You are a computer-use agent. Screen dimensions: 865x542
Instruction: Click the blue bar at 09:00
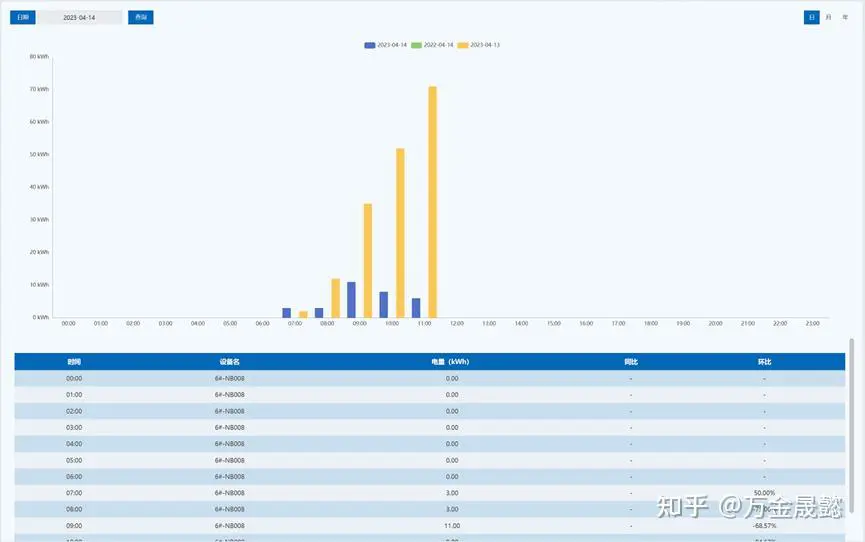pos(351,299)
